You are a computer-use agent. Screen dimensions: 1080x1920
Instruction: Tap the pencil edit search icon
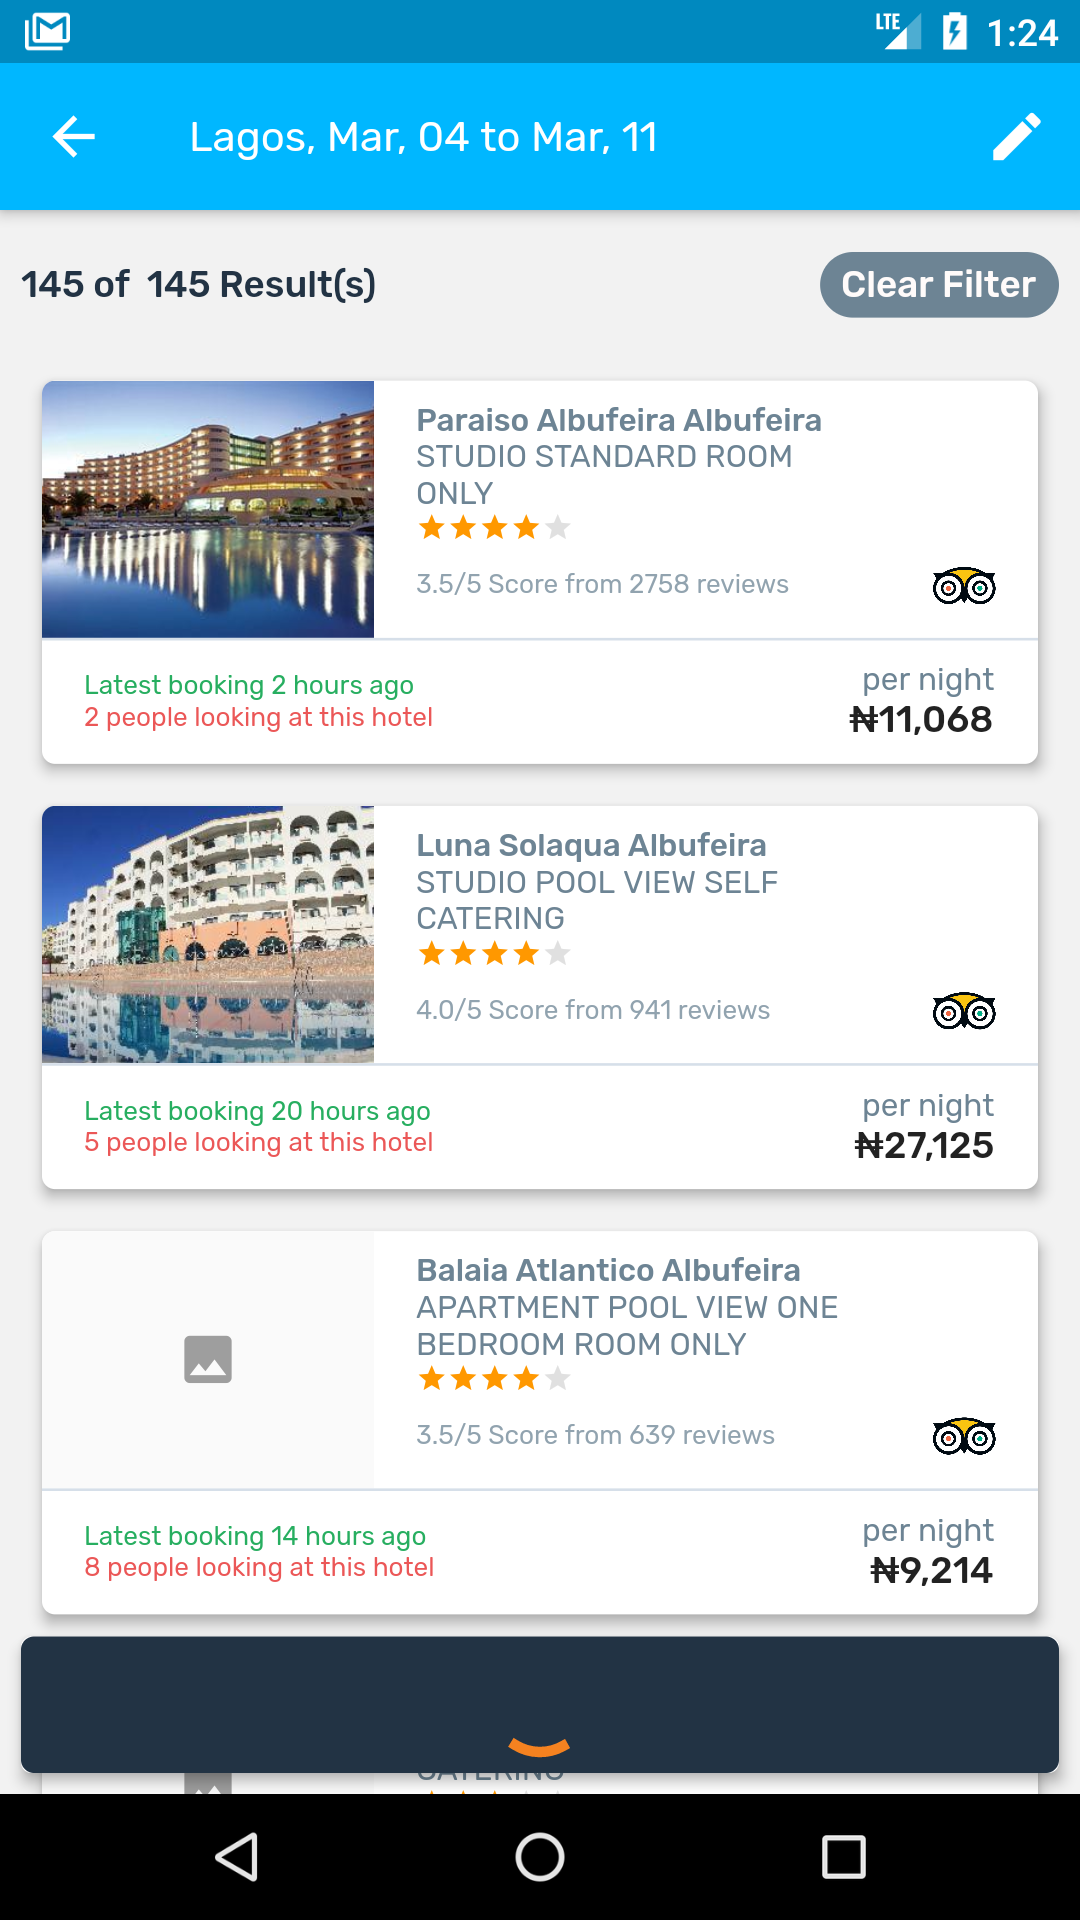(1016, 137)
